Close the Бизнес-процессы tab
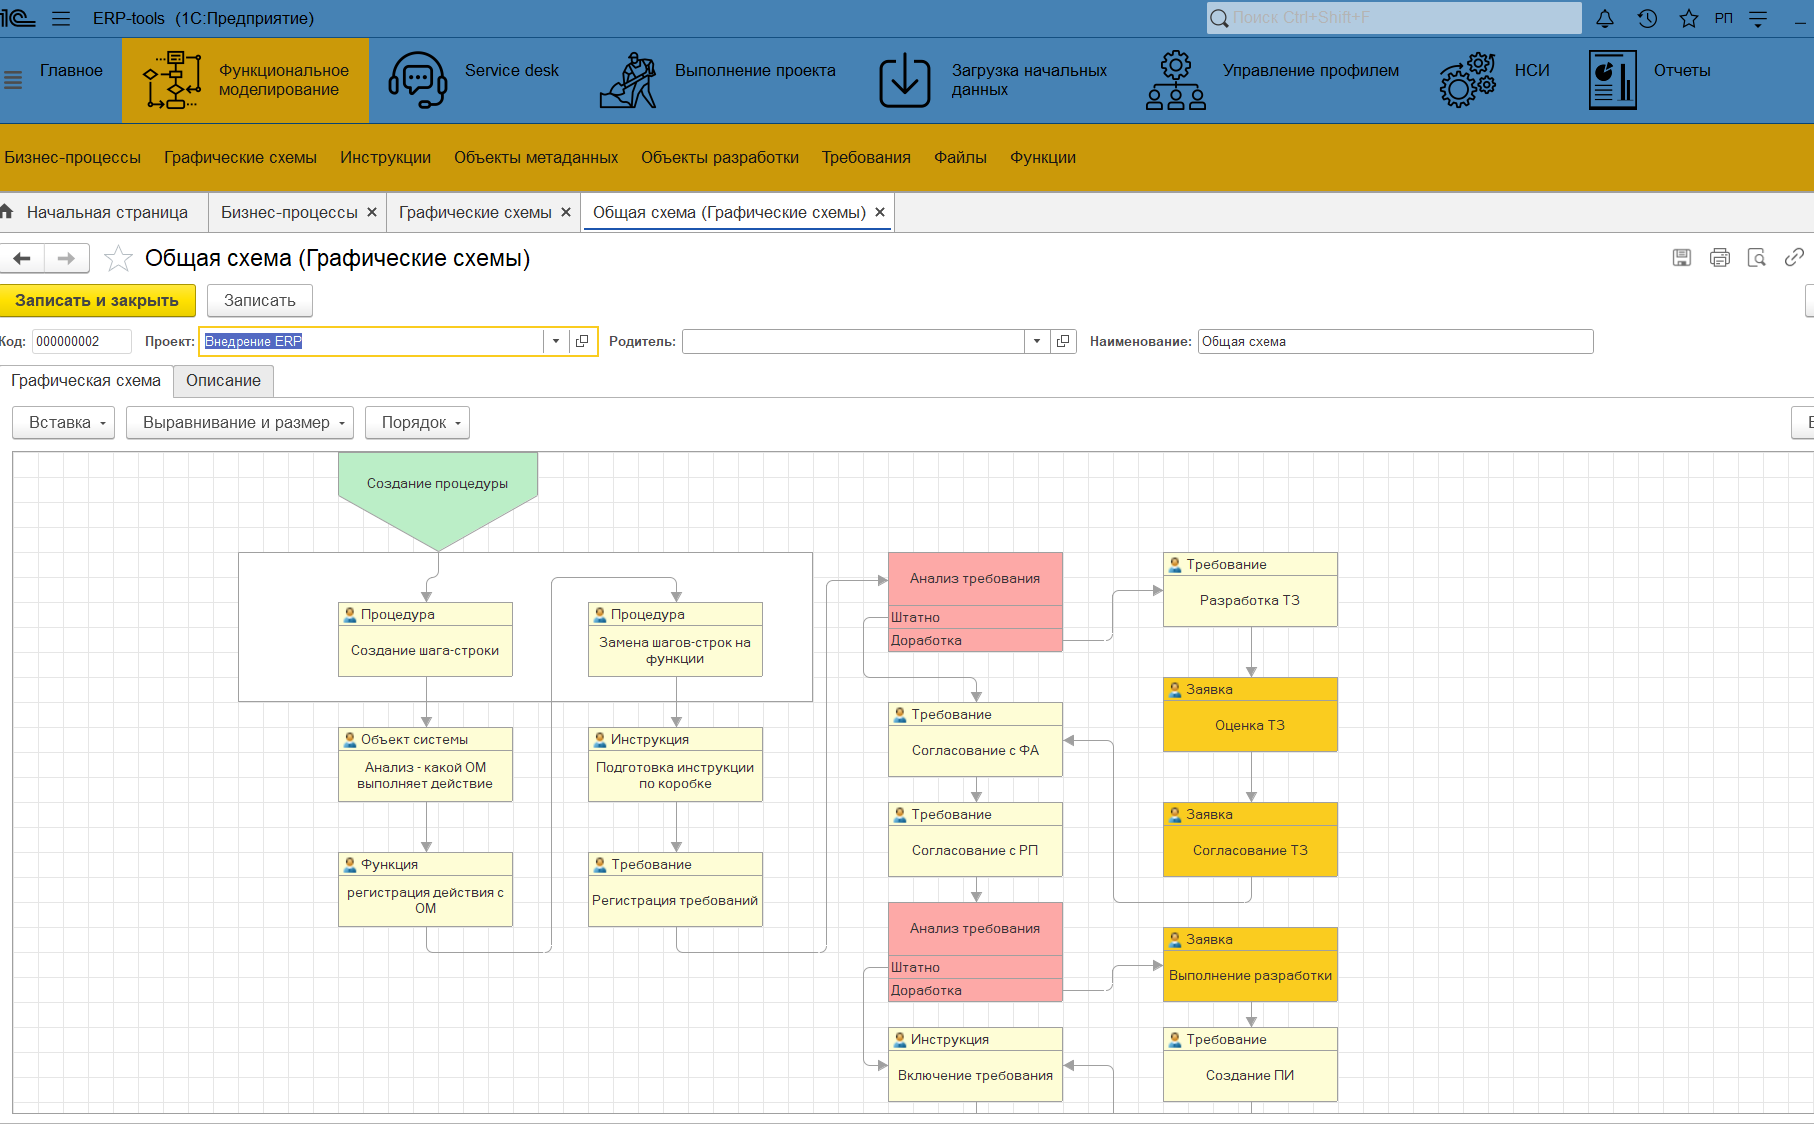 click(372, 212)
